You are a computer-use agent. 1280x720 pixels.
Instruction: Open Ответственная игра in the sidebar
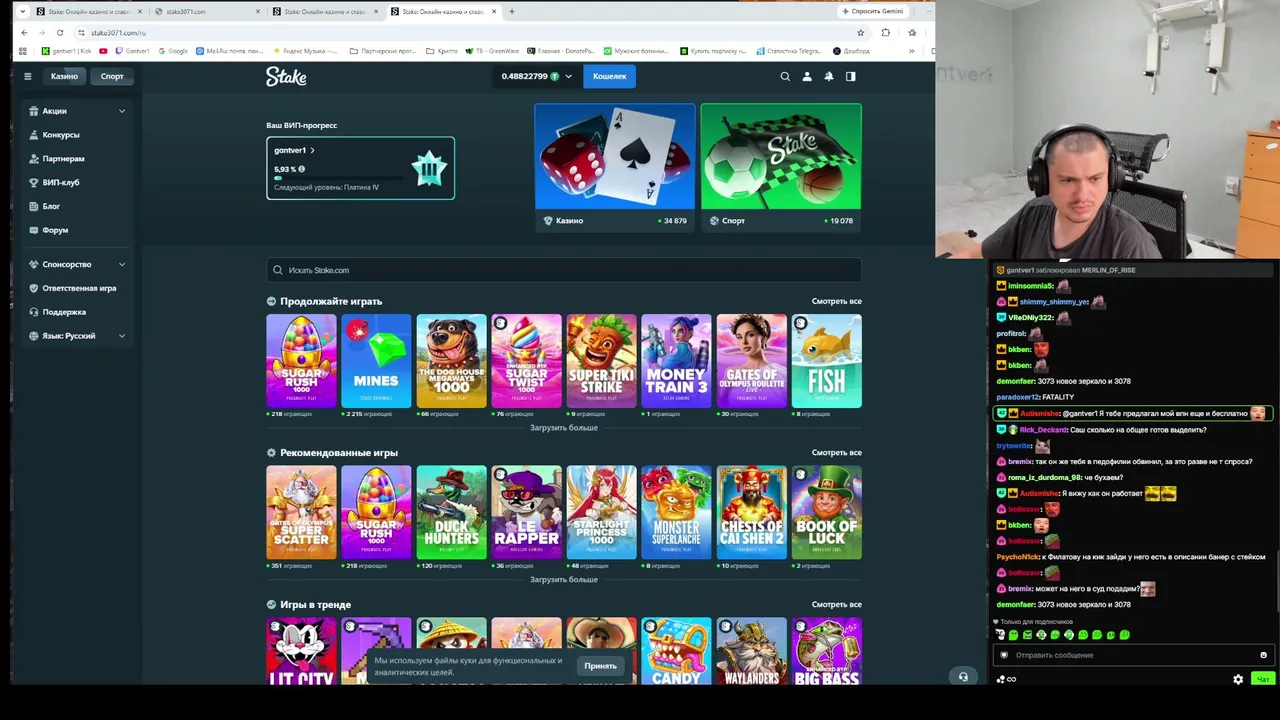click(x=79, y=288)
